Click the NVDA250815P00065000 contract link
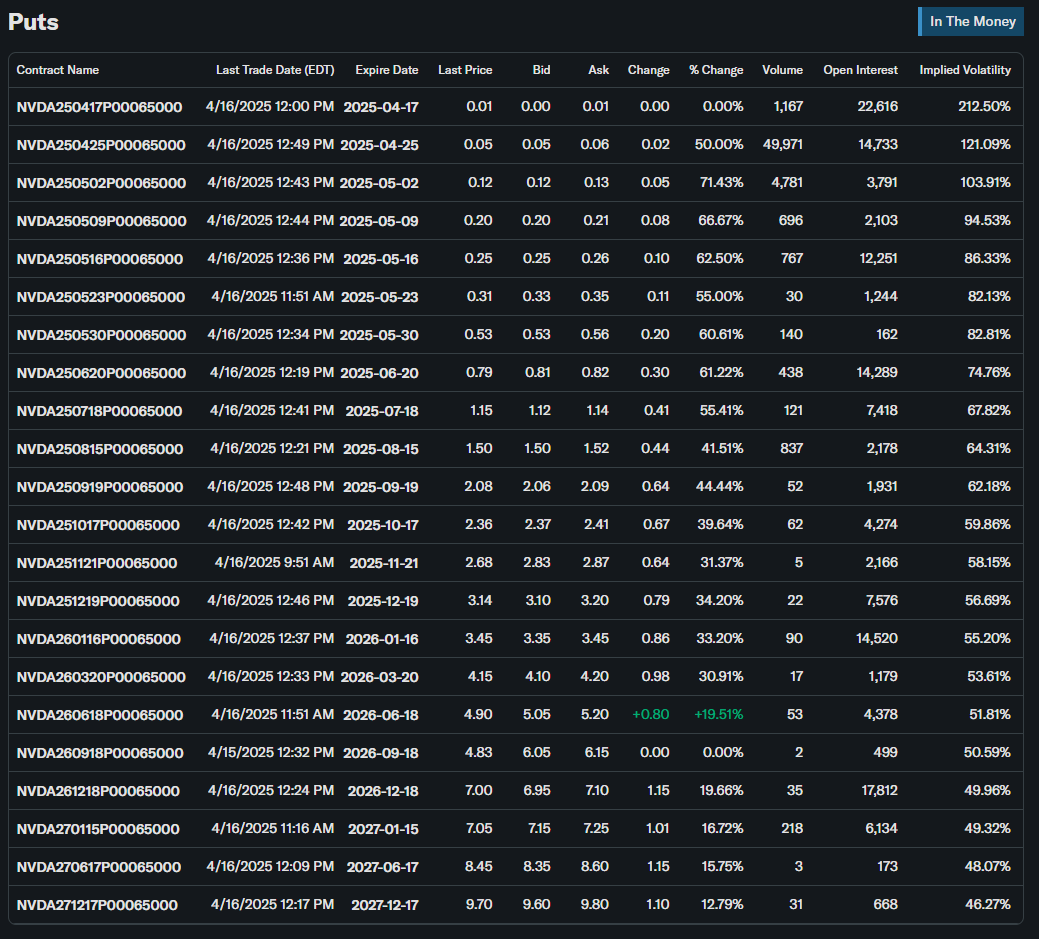 tap(100, 449)
